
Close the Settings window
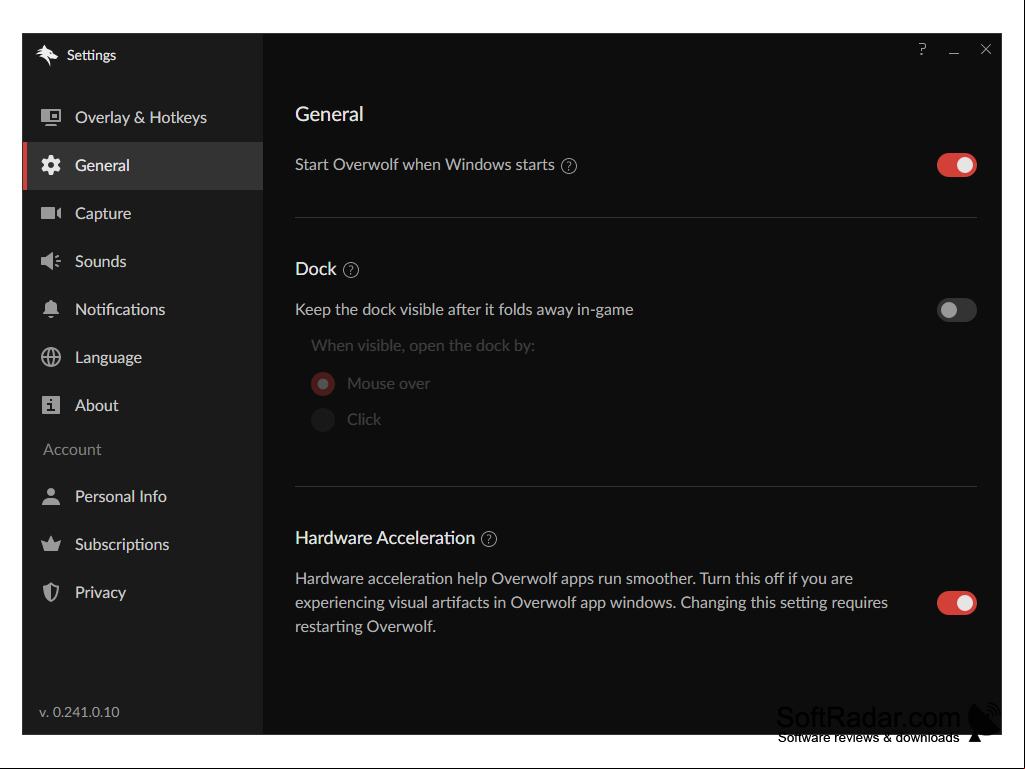point(986,49)
